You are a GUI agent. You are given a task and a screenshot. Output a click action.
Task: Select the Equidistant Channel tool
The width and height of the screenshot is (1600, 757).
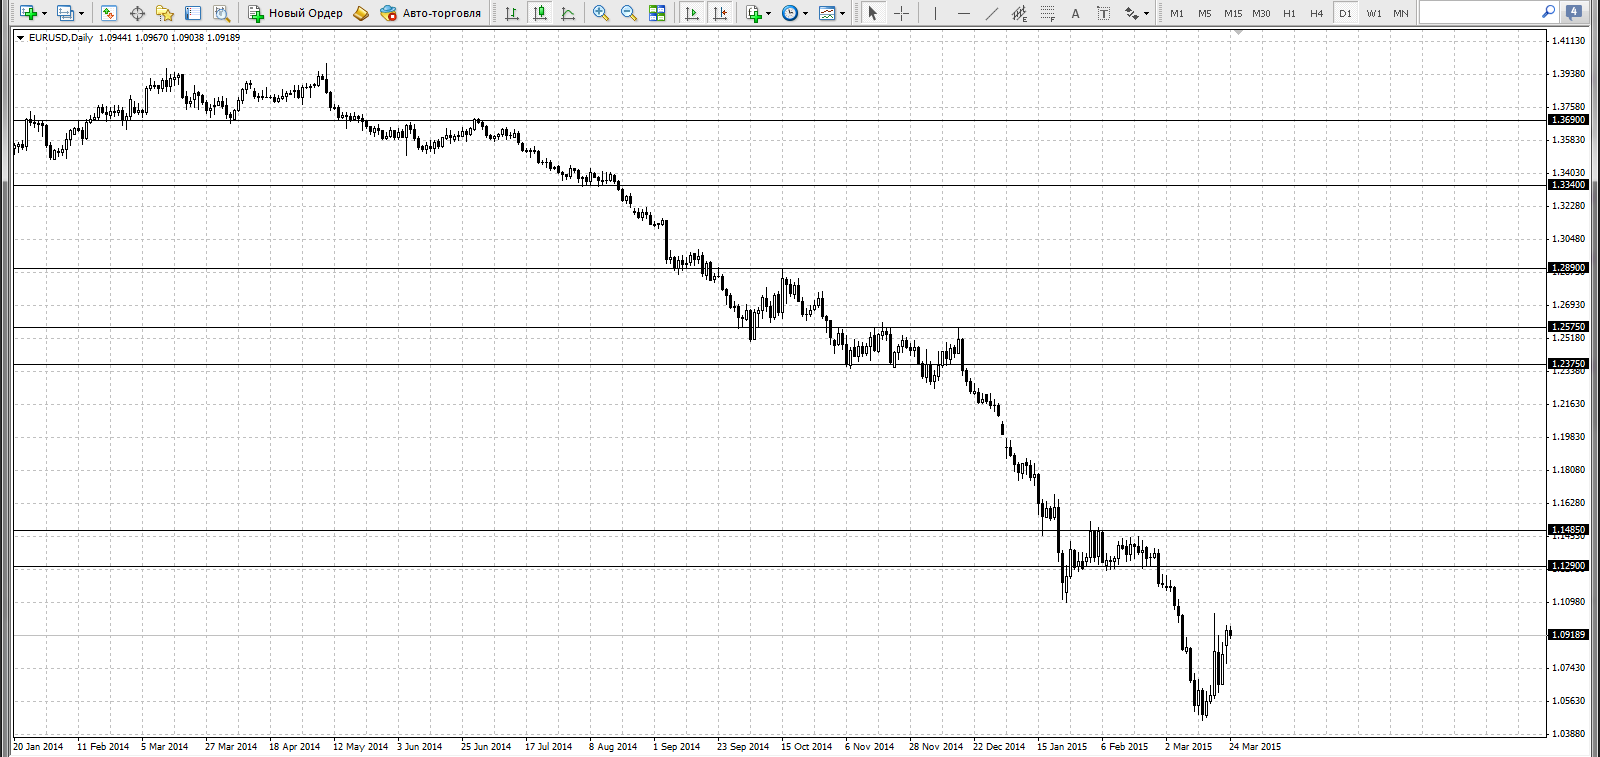click(x=1019, y=13)
